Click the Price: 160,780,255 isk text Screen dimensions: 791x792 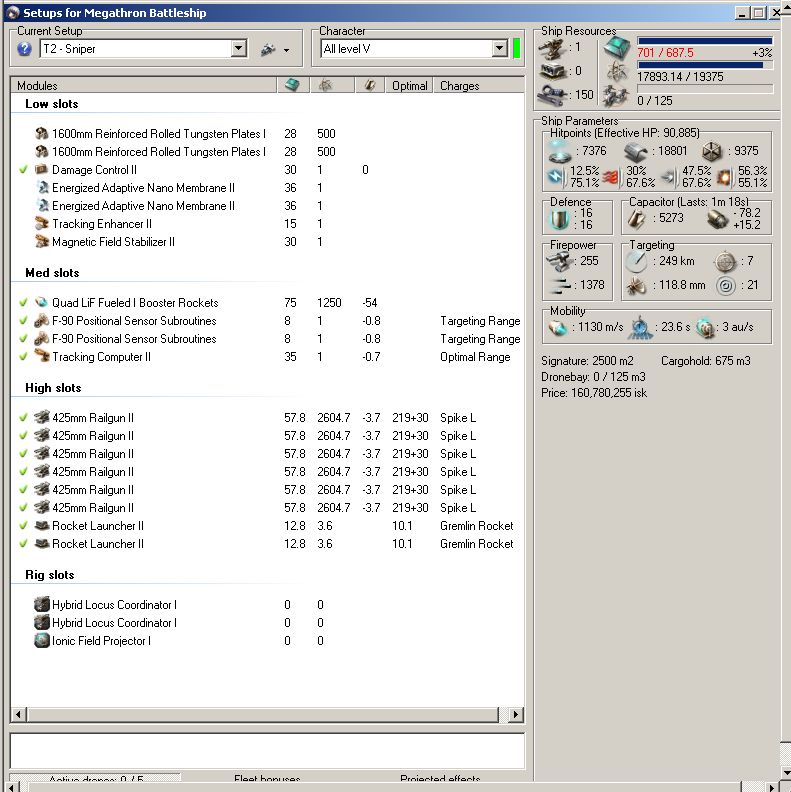point(594,393)
